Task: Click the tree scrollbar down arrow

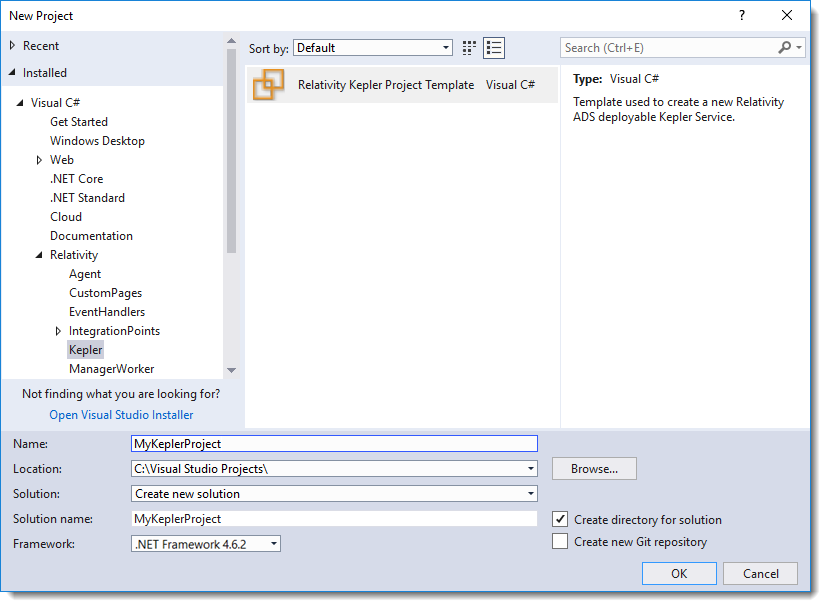Action: point(231,370)
